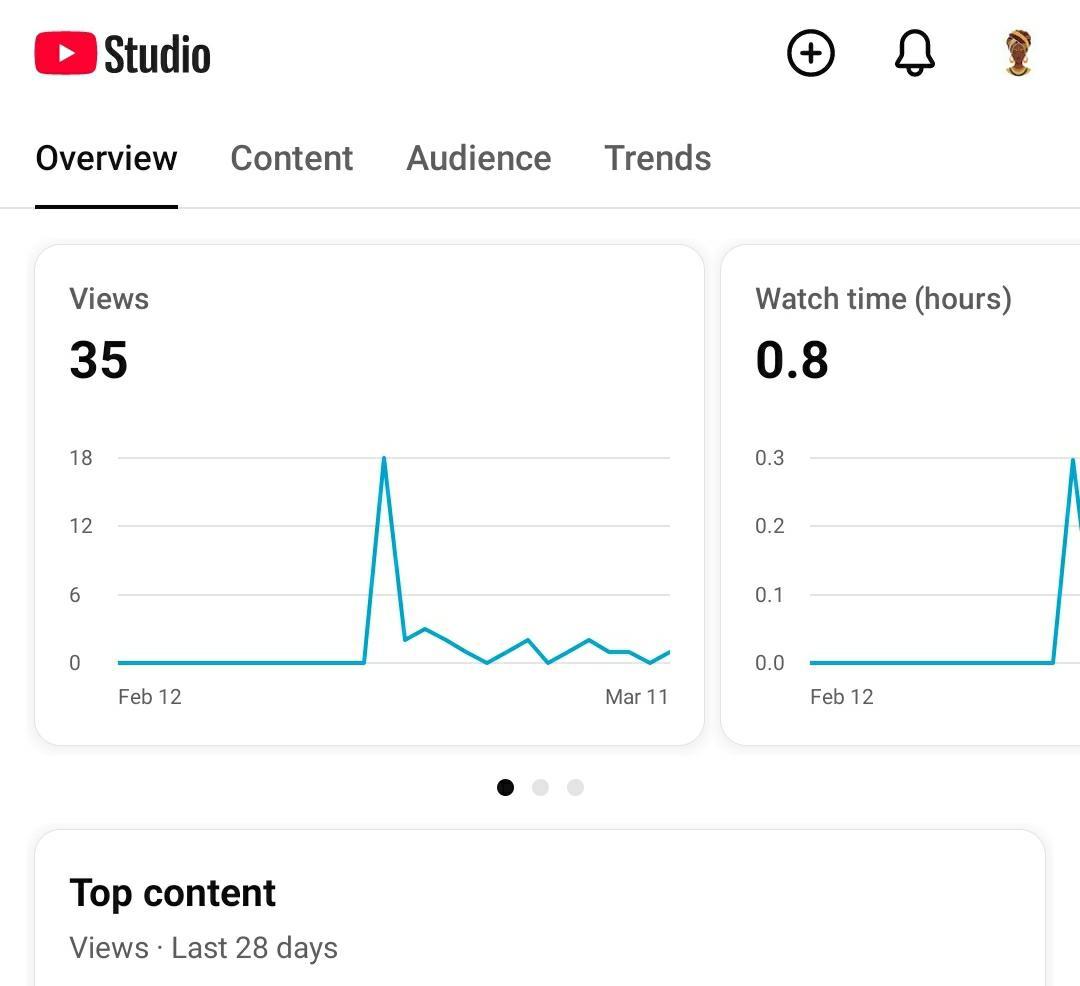This screenshot has width=1080, height=986.
Task: Tap the 'Views · Last 28 days' subtitle
Action: click(203, 947)
